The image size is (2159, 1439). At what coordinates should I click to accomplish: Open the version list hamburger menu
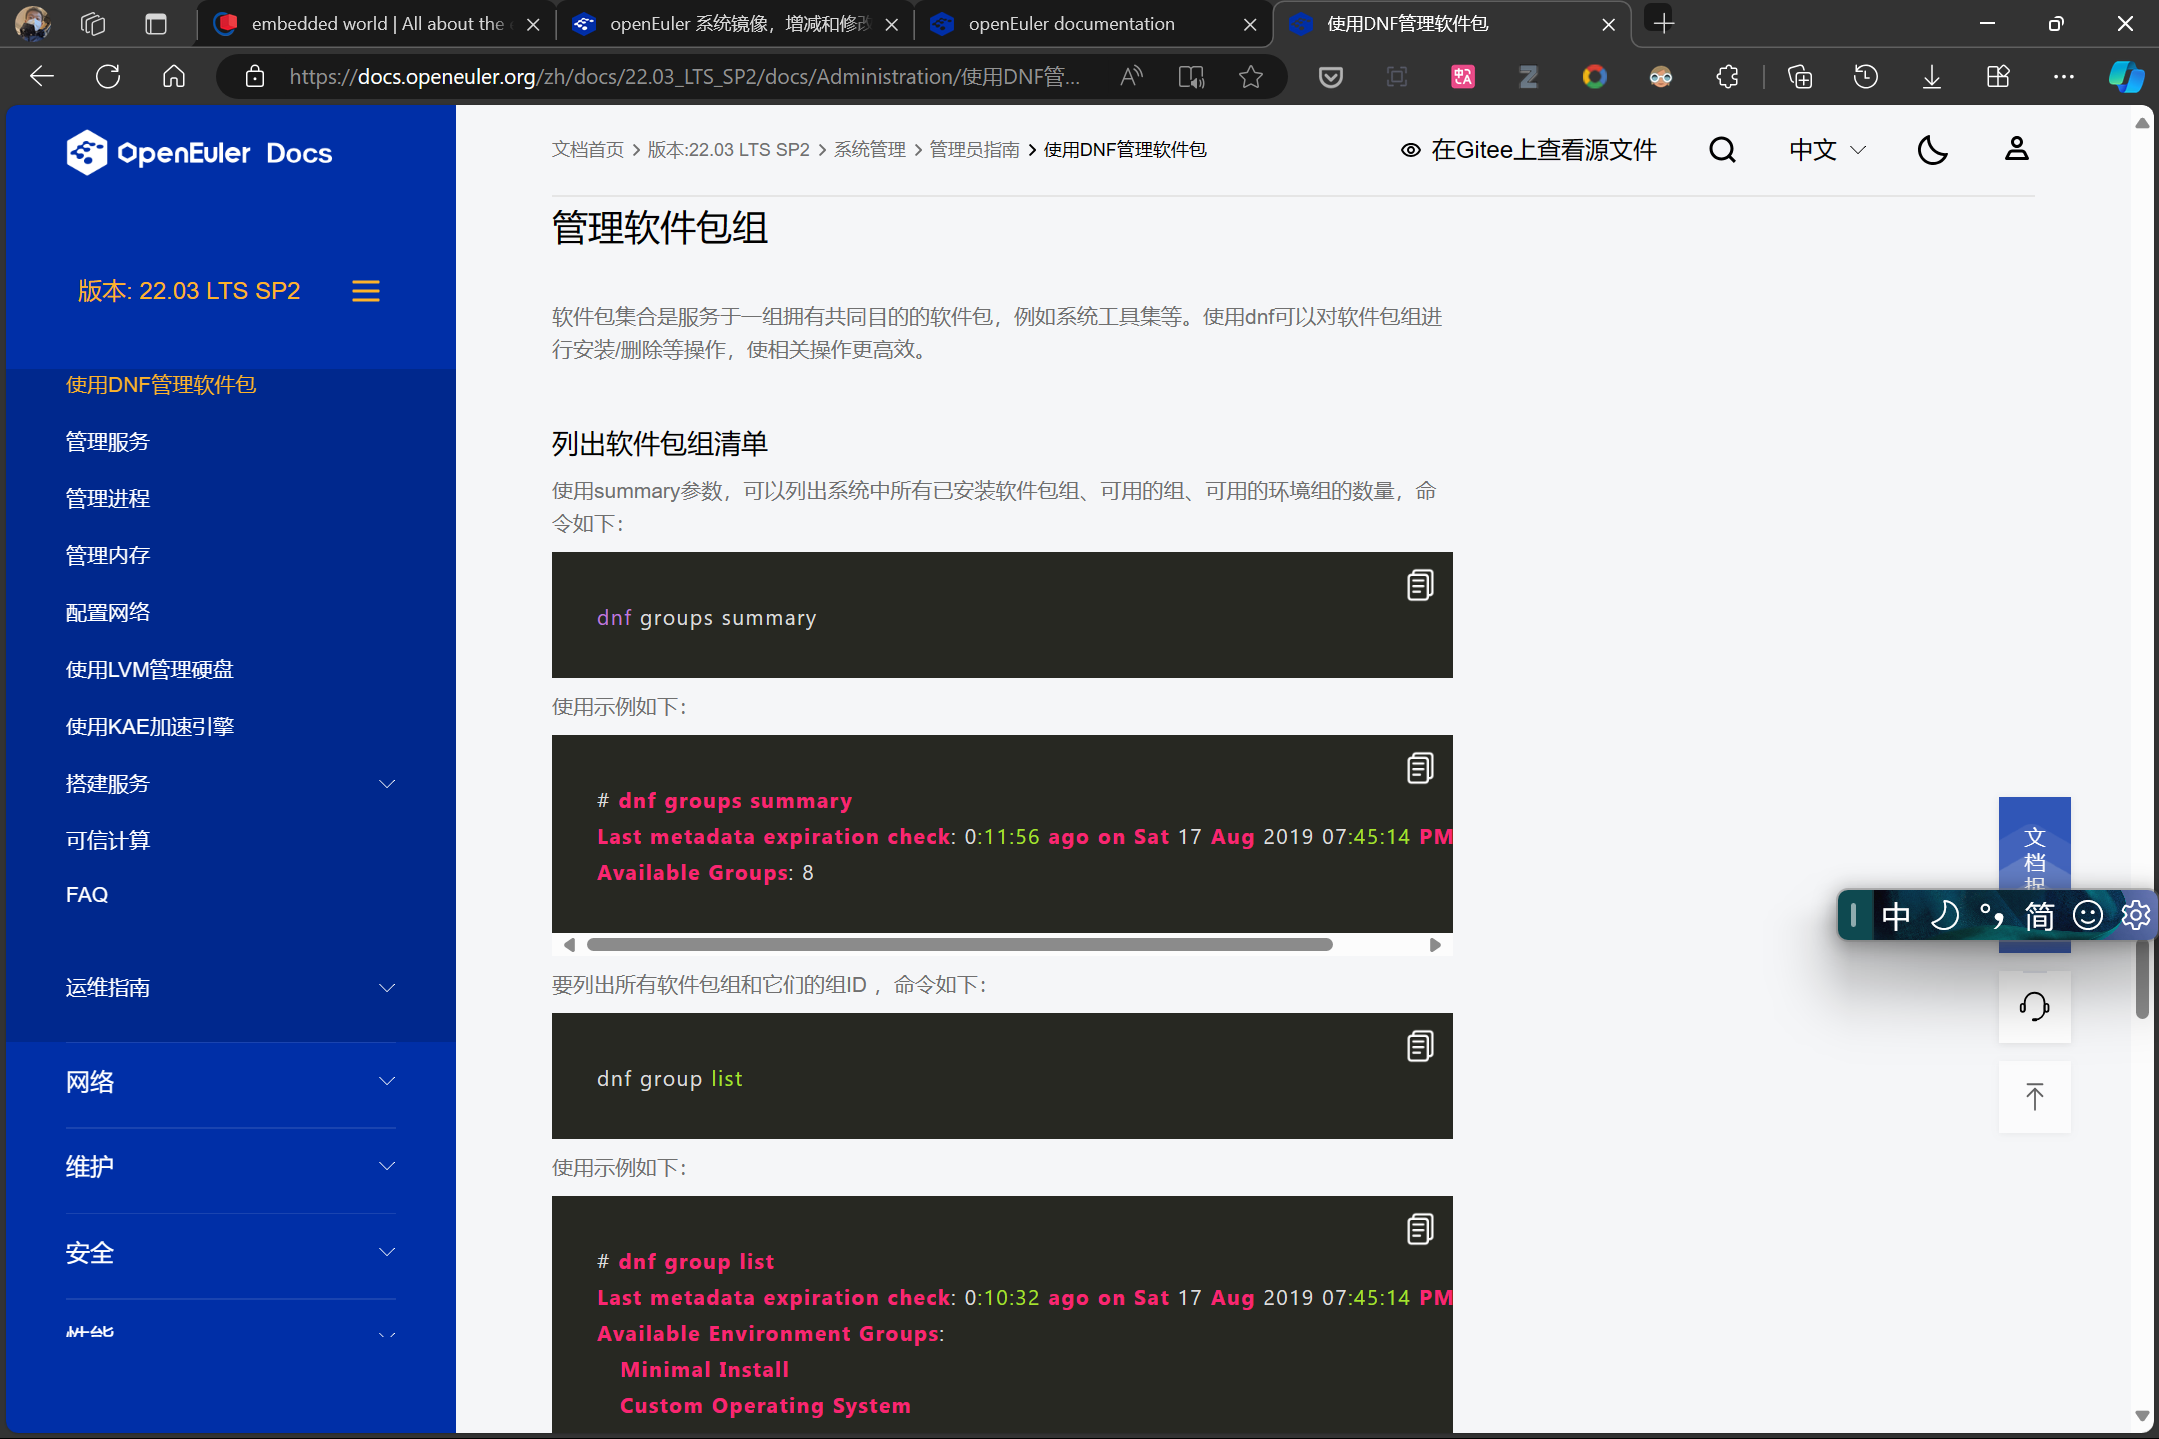[365, 291]
